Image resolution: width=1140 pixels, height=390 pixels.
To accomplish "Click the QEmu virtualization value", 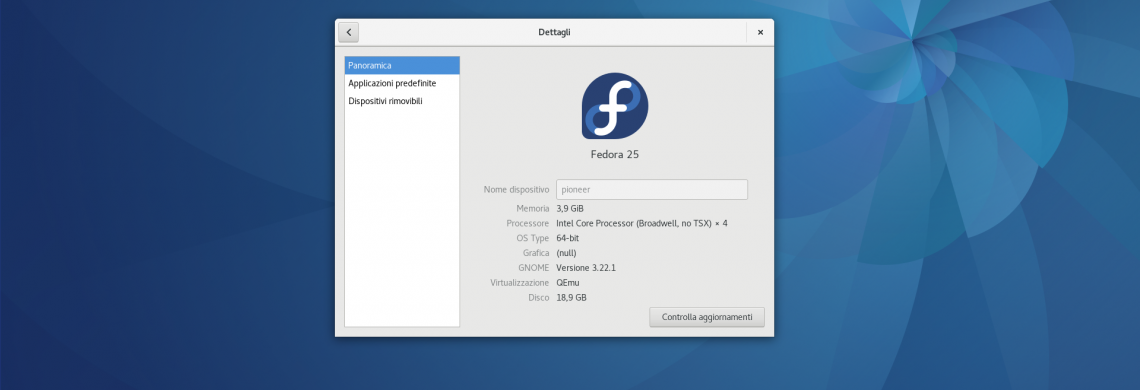I will click(568, 283).
